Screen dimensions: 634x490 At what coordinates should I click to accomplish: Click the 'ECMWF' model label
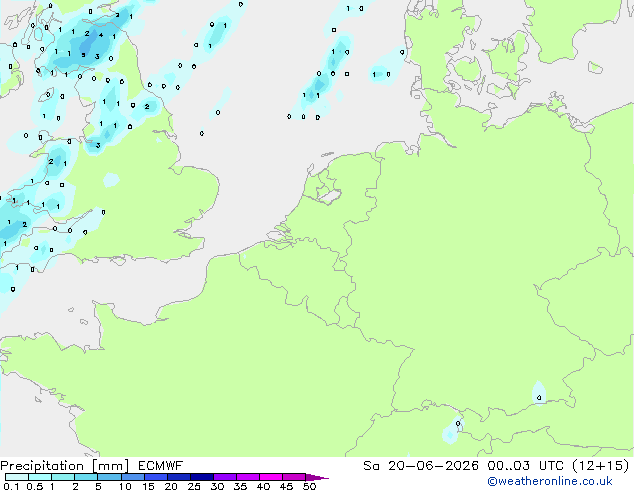(x=161, y=466)
